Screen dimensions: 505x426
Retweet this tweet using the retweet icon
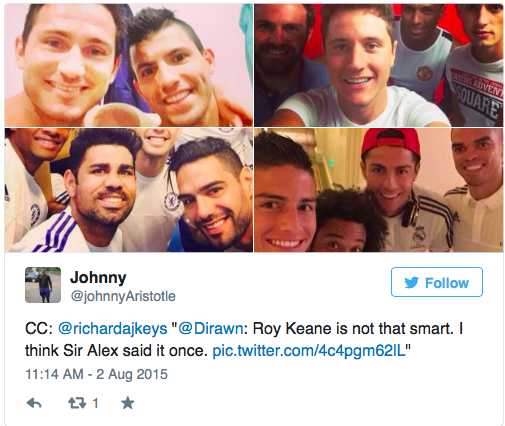coord(77,403)
